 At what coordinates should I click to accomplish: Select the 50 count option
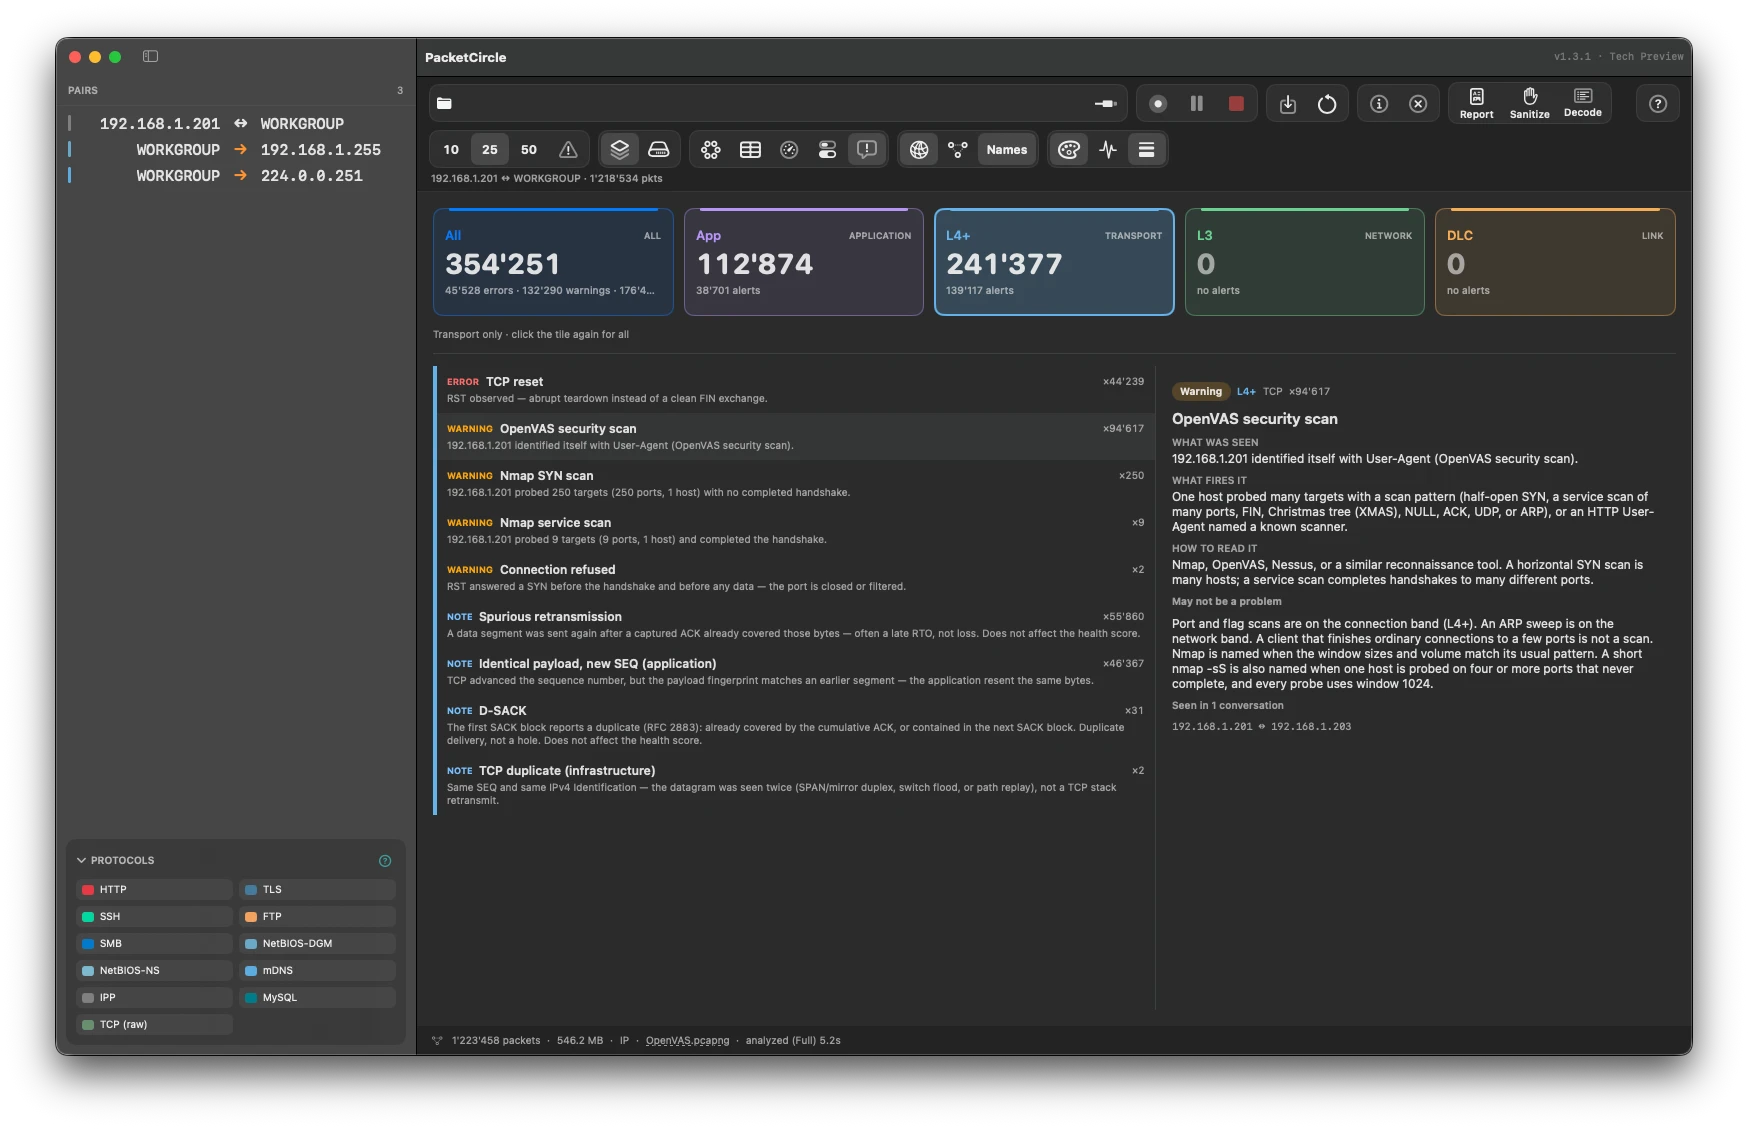point(529,150)
